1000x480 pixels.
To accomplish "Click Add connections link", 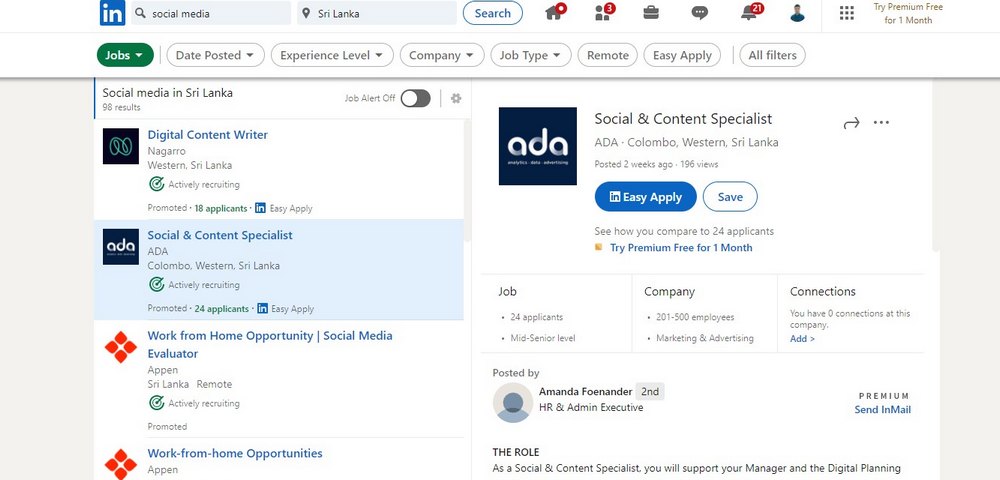I will pos(802,338).
